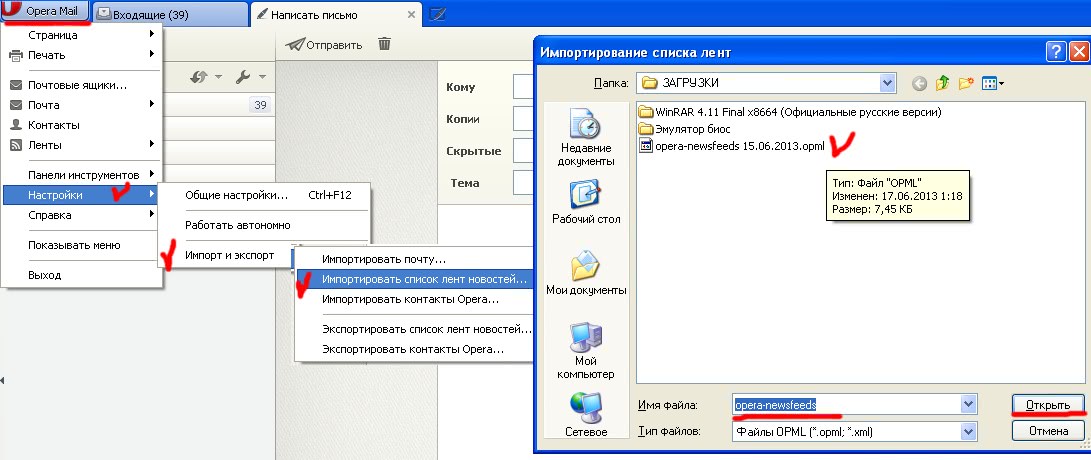Open Панели инструментов submenu
The width and height of the screenshot is (1091, 460).
click(x=82, y=175)
